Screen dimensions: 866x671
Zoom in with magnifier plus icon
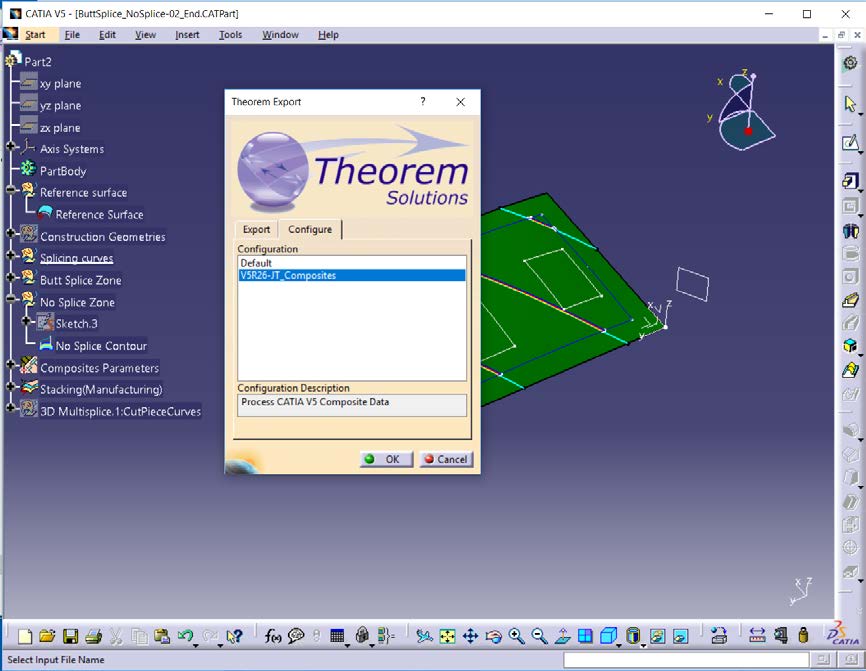point(516,636)
